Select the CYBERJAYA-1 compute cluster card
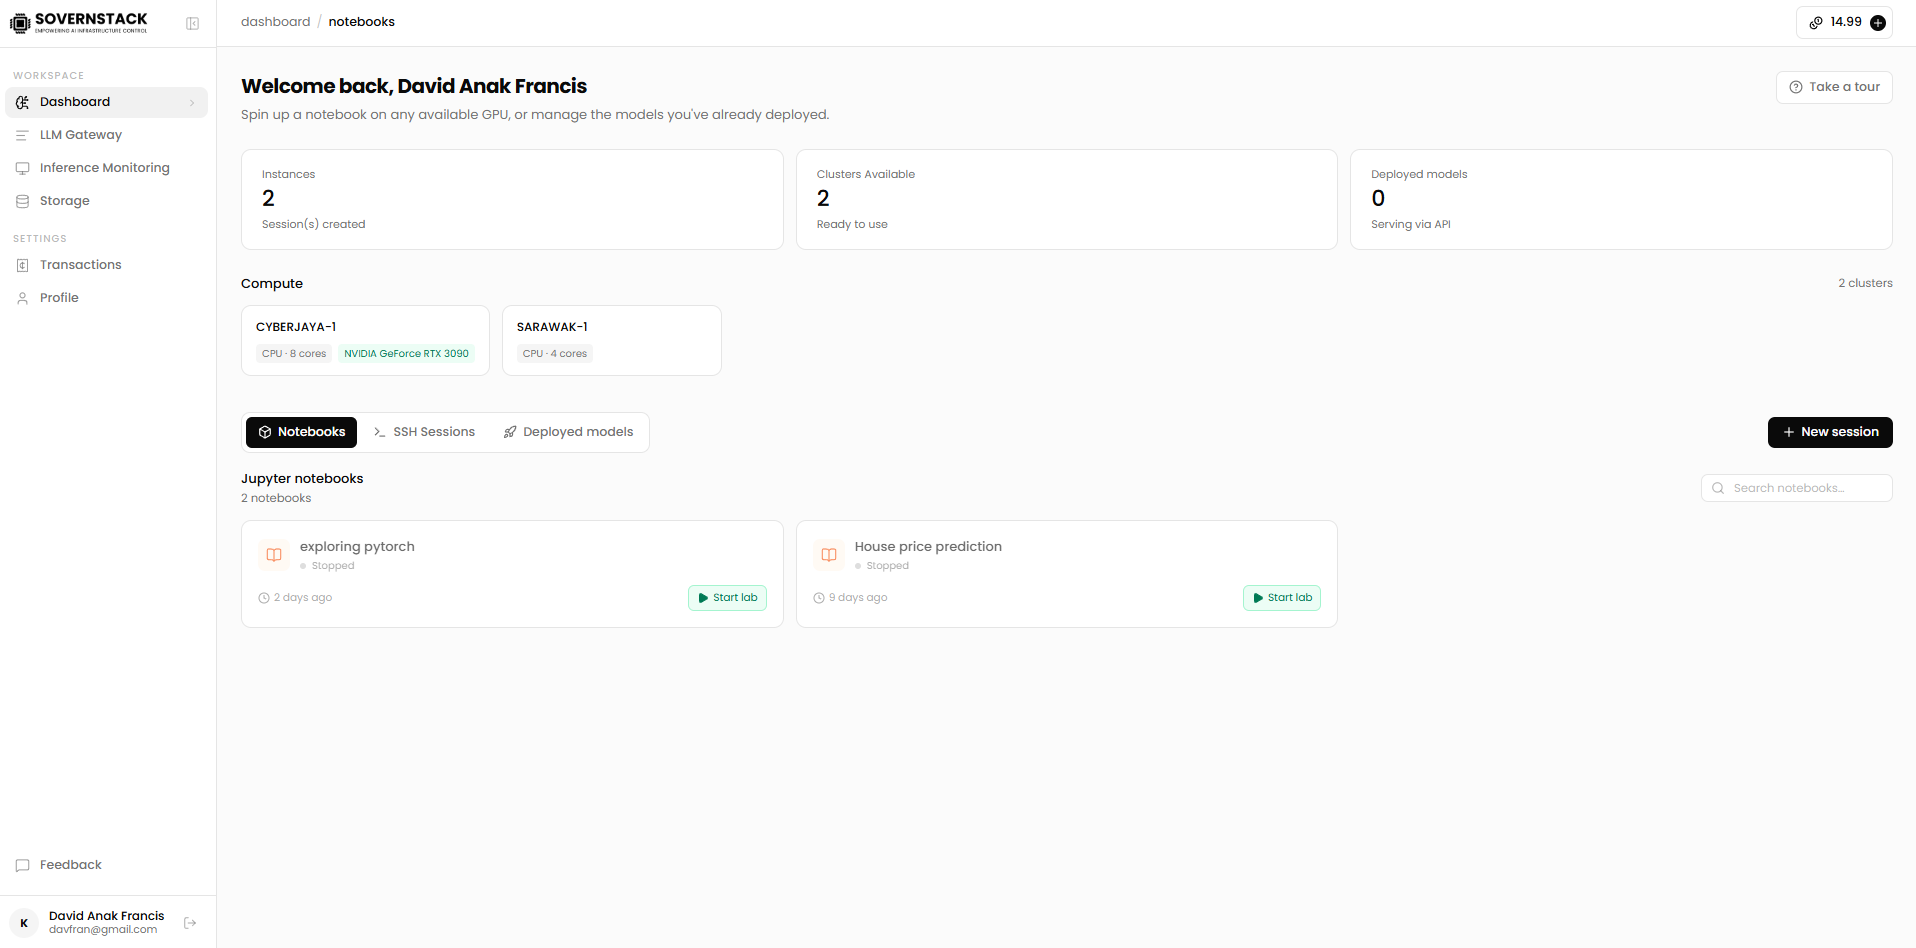Screen dimensions: 1916x948 point(365,340)
